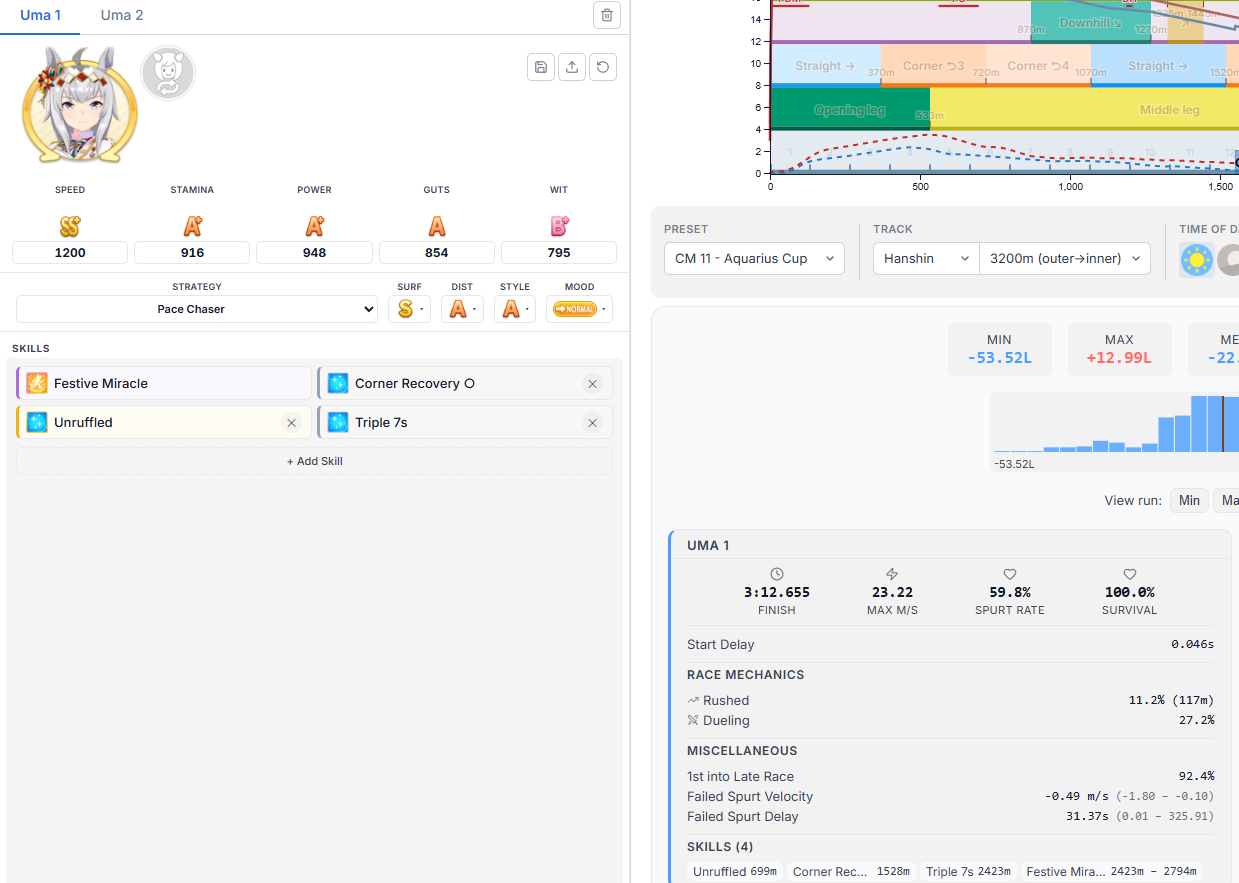Click the Start Delay value 0.046s

point(1192,645)
